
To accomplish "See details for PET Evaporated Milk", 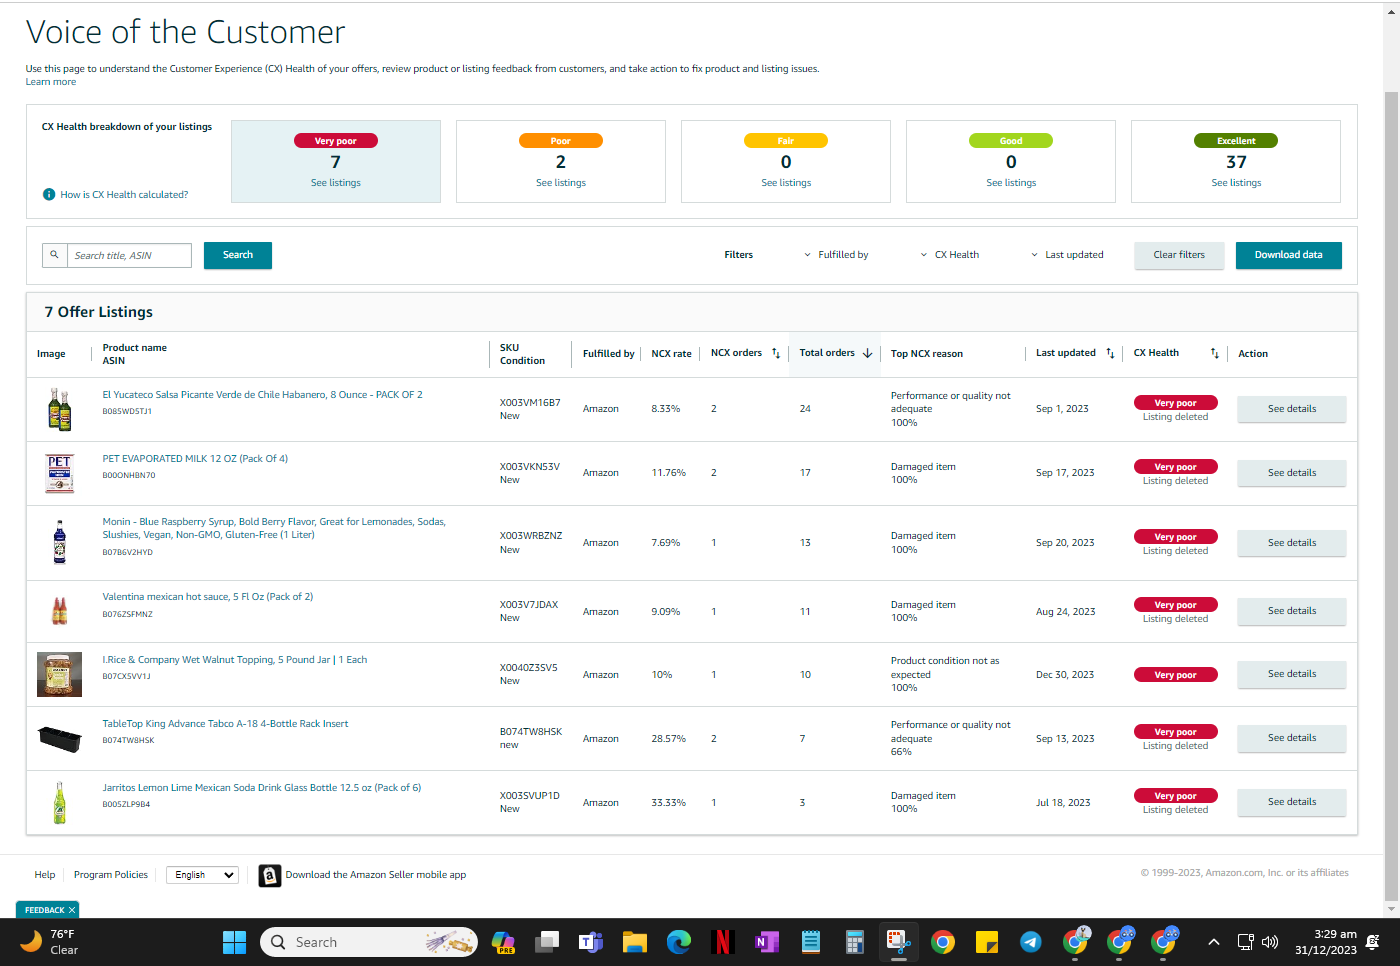I will coord(1292,473).
